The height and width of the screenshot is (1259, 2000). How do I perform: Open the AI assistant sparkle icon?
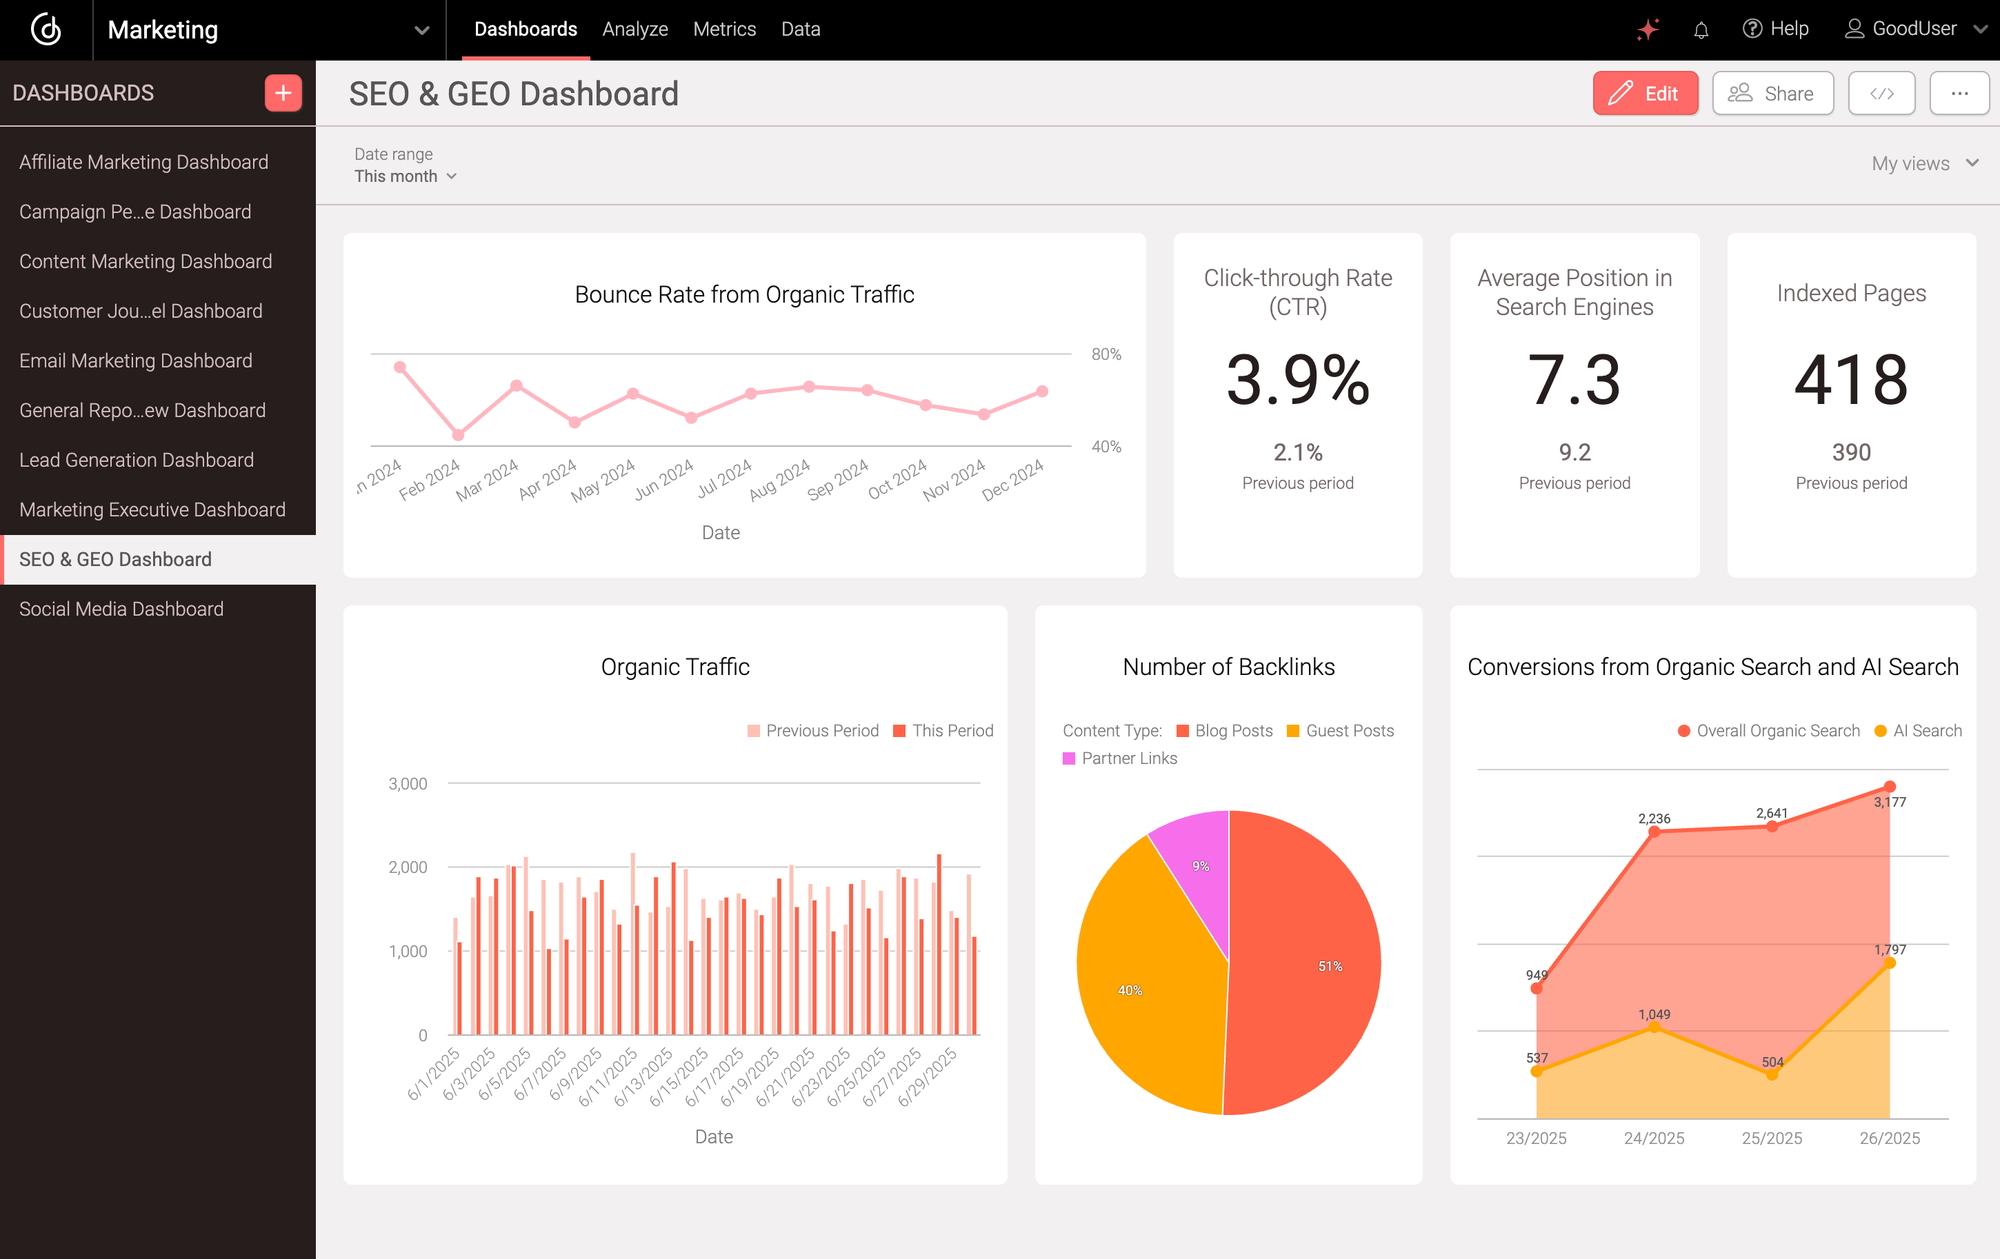point(1647,28)
